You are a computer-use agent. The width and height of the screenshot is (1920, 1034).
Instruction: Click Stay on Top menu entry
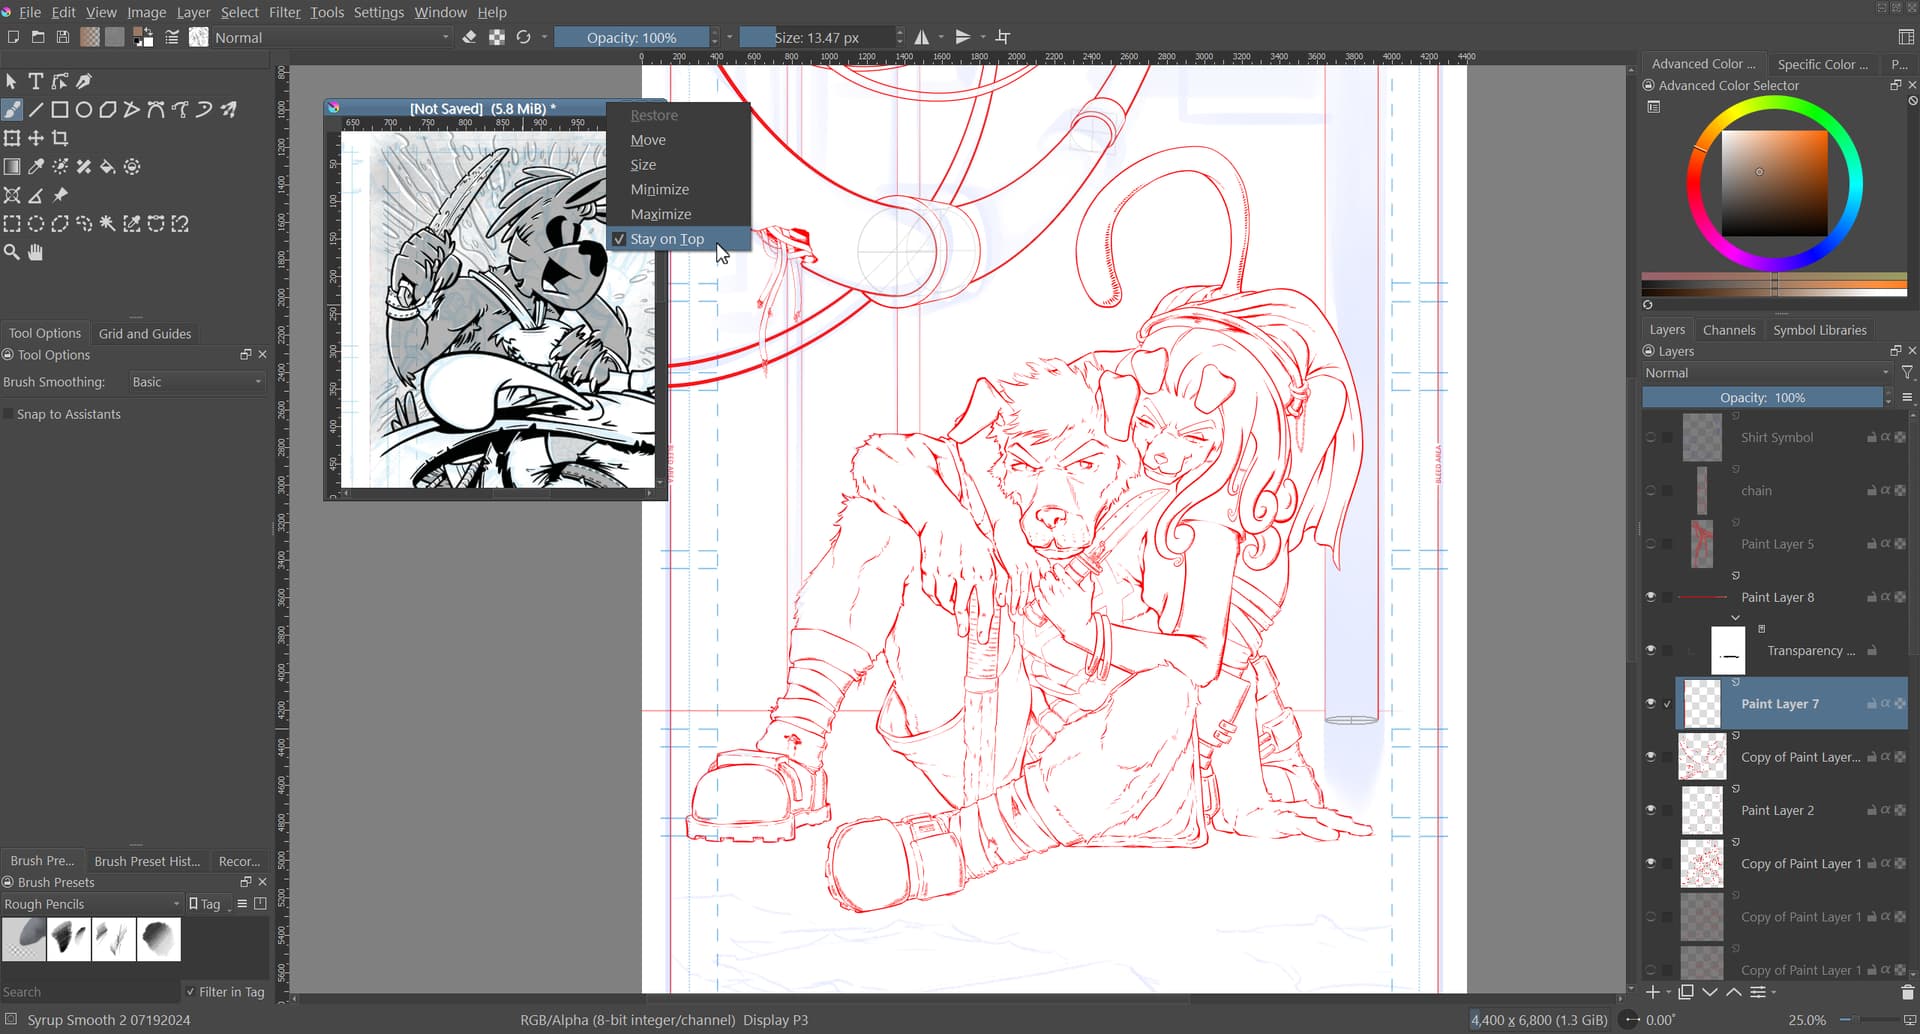point(667,239)
